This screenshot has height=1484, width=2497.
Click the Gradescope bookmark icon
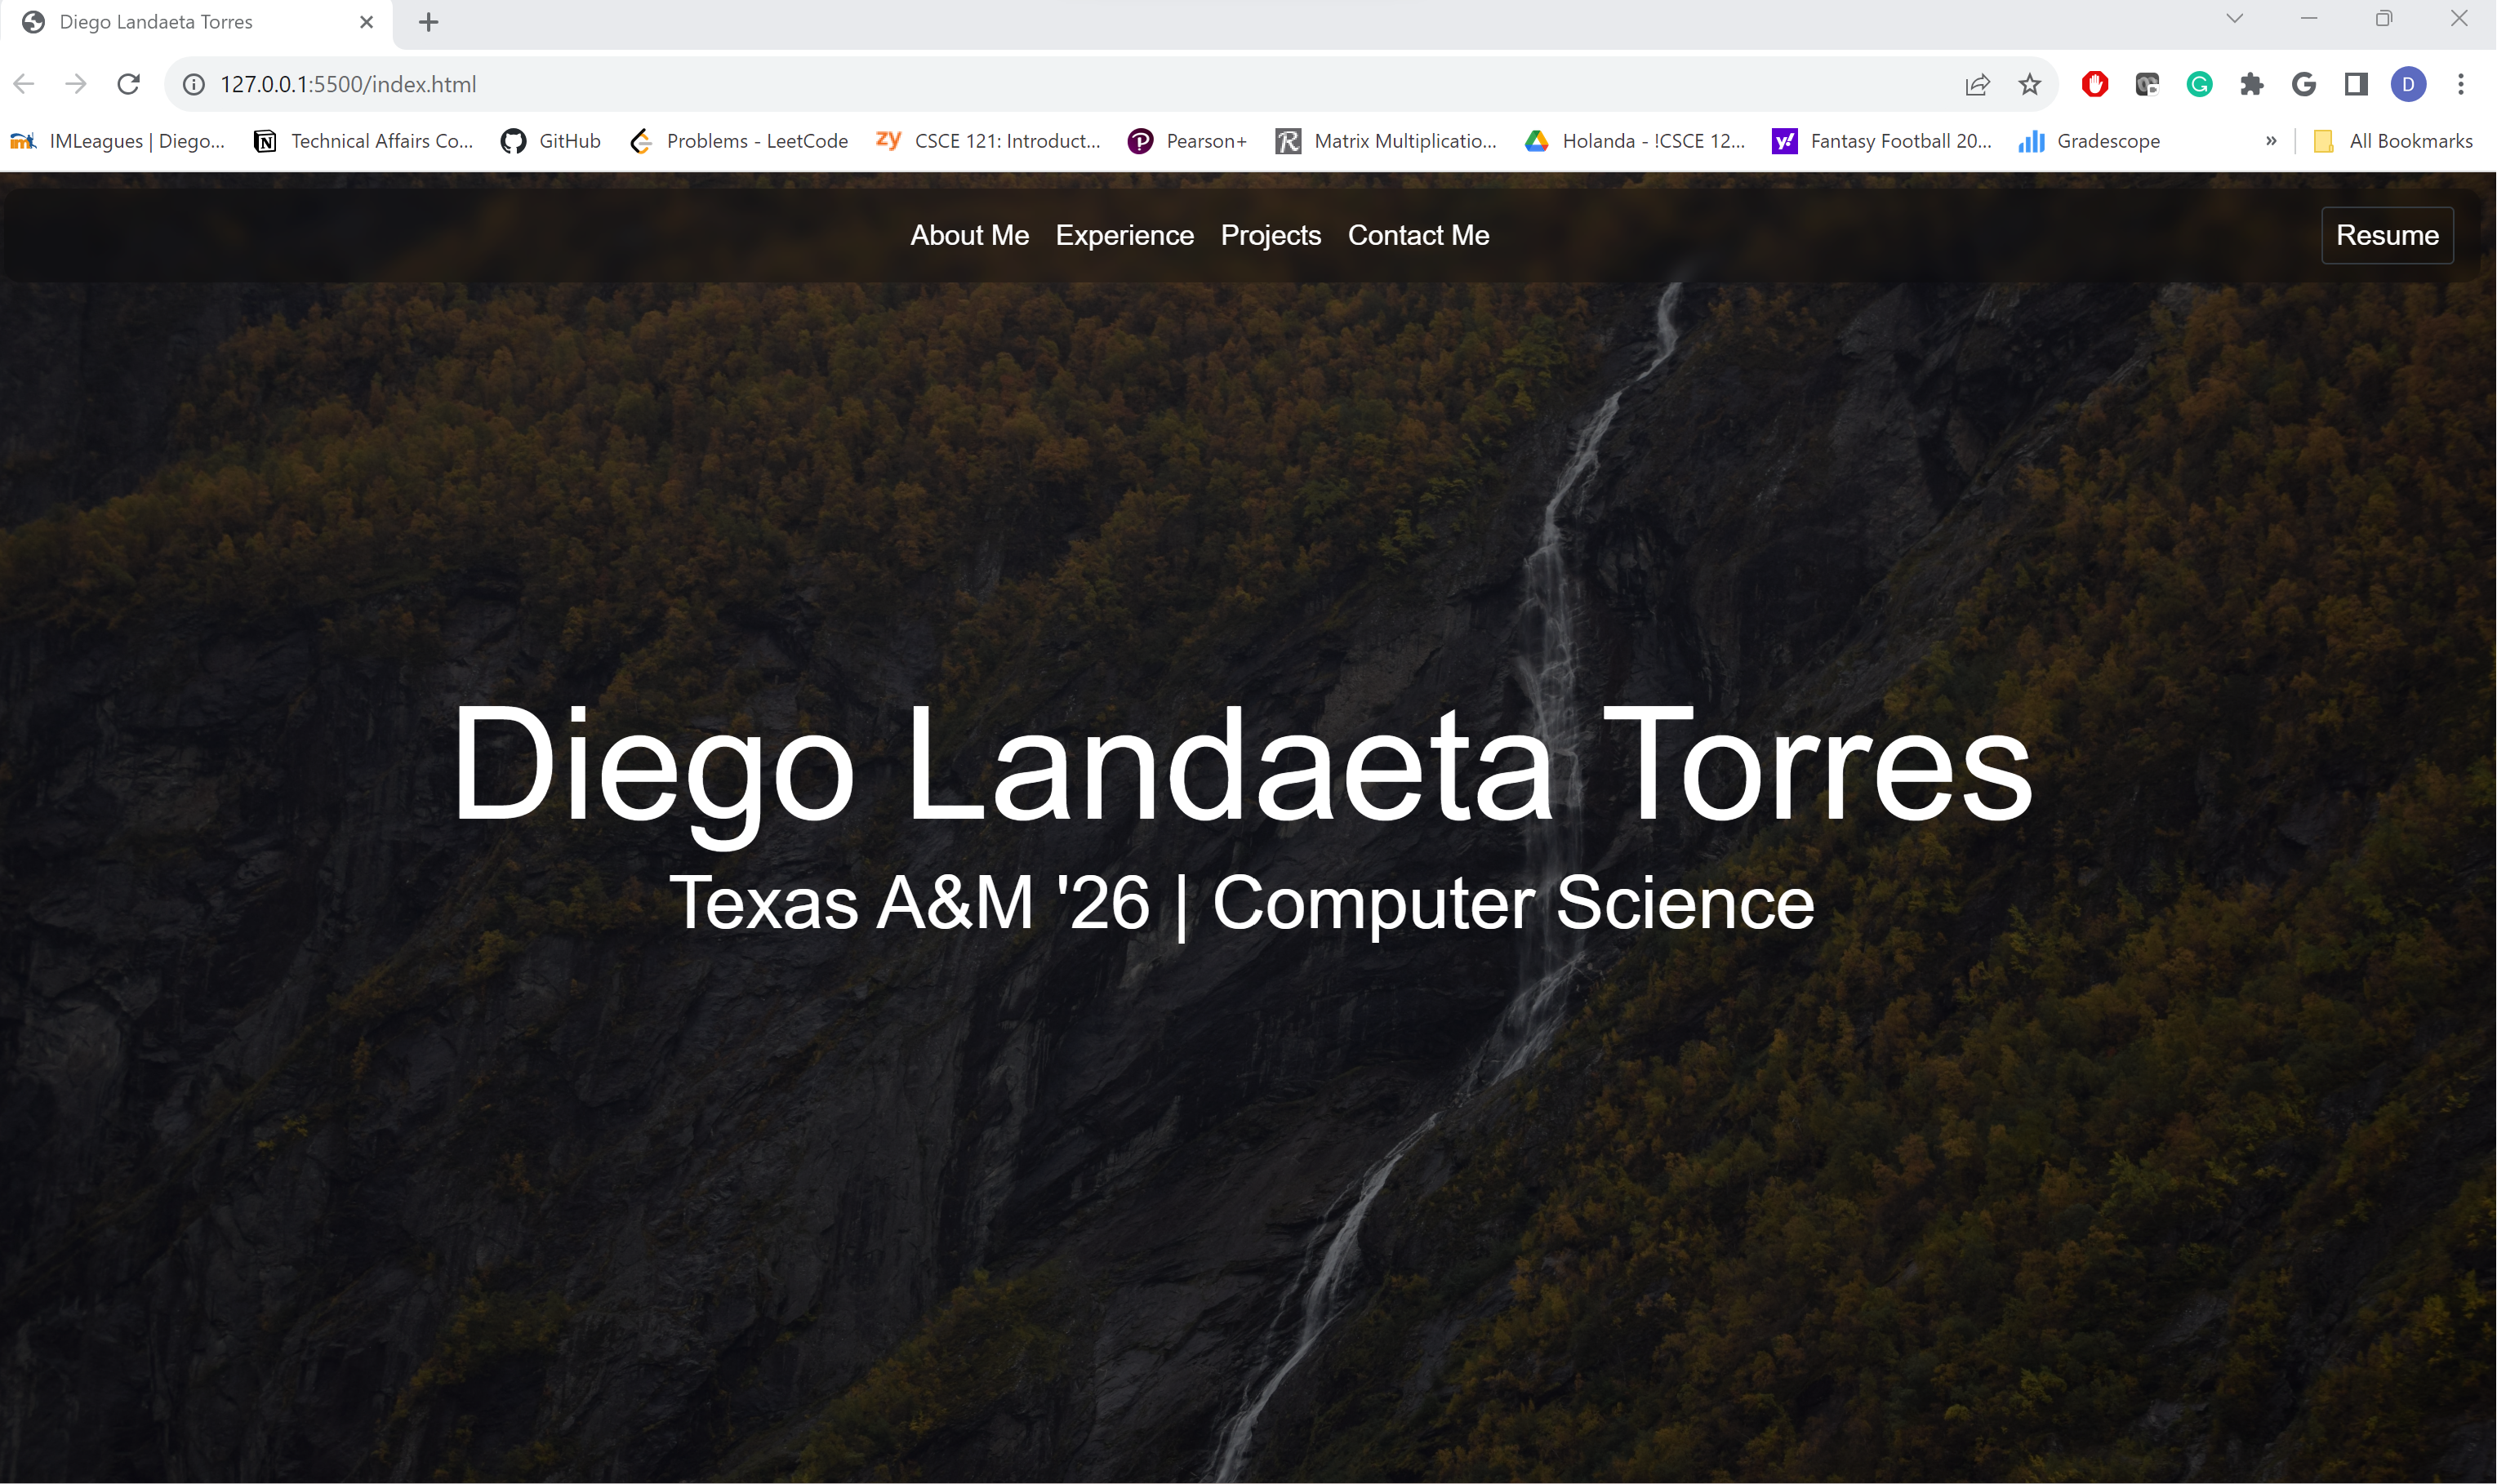tap(2031, 141)
